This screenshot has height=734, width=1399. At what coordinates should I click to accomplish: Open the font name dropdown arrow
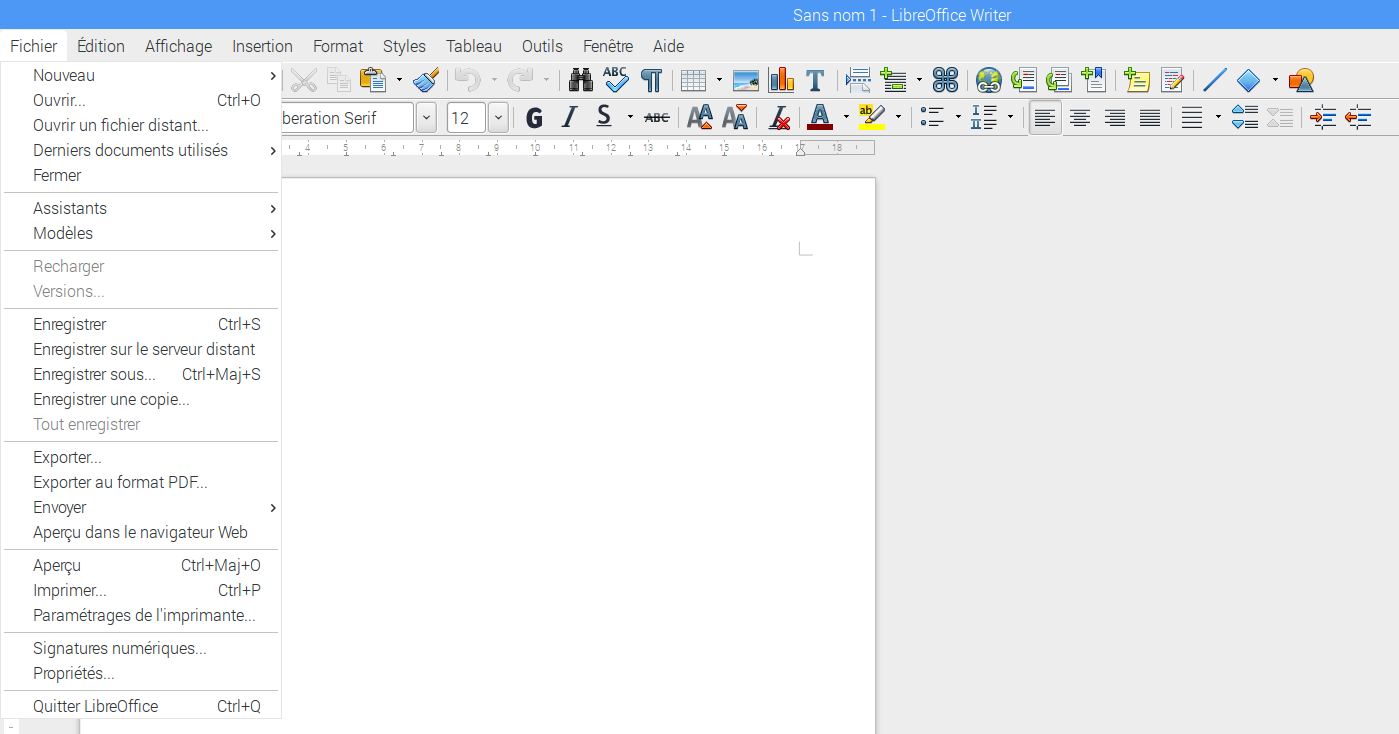click(427, 118)
